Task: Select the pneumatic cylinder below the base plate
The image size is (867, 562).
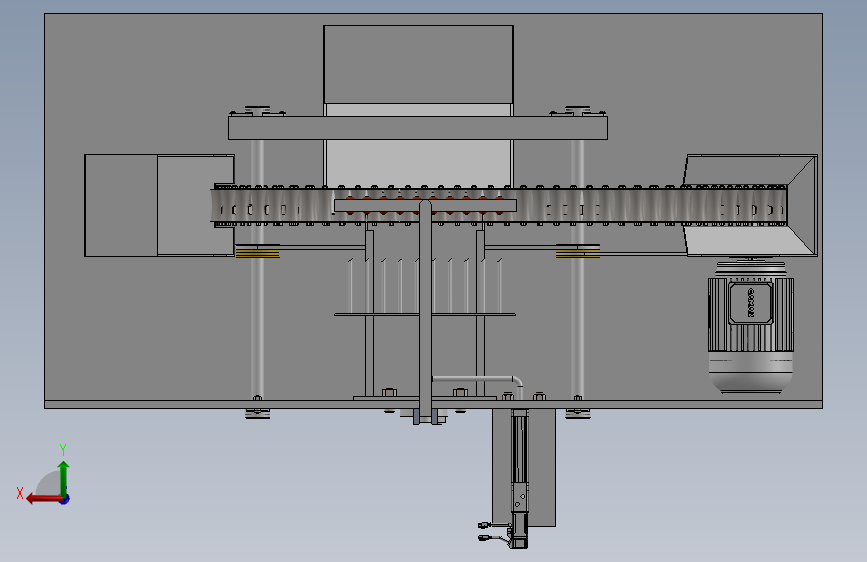Action: coord(519,478)
